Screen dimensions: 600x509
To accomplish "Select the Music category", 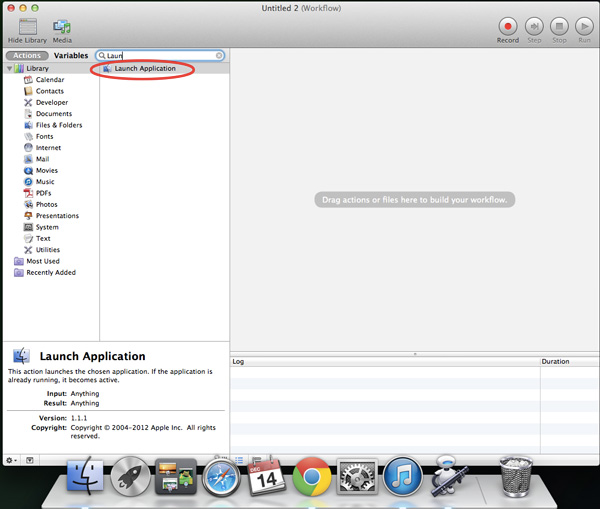I will pyautogui.click(x=45, y=182).
